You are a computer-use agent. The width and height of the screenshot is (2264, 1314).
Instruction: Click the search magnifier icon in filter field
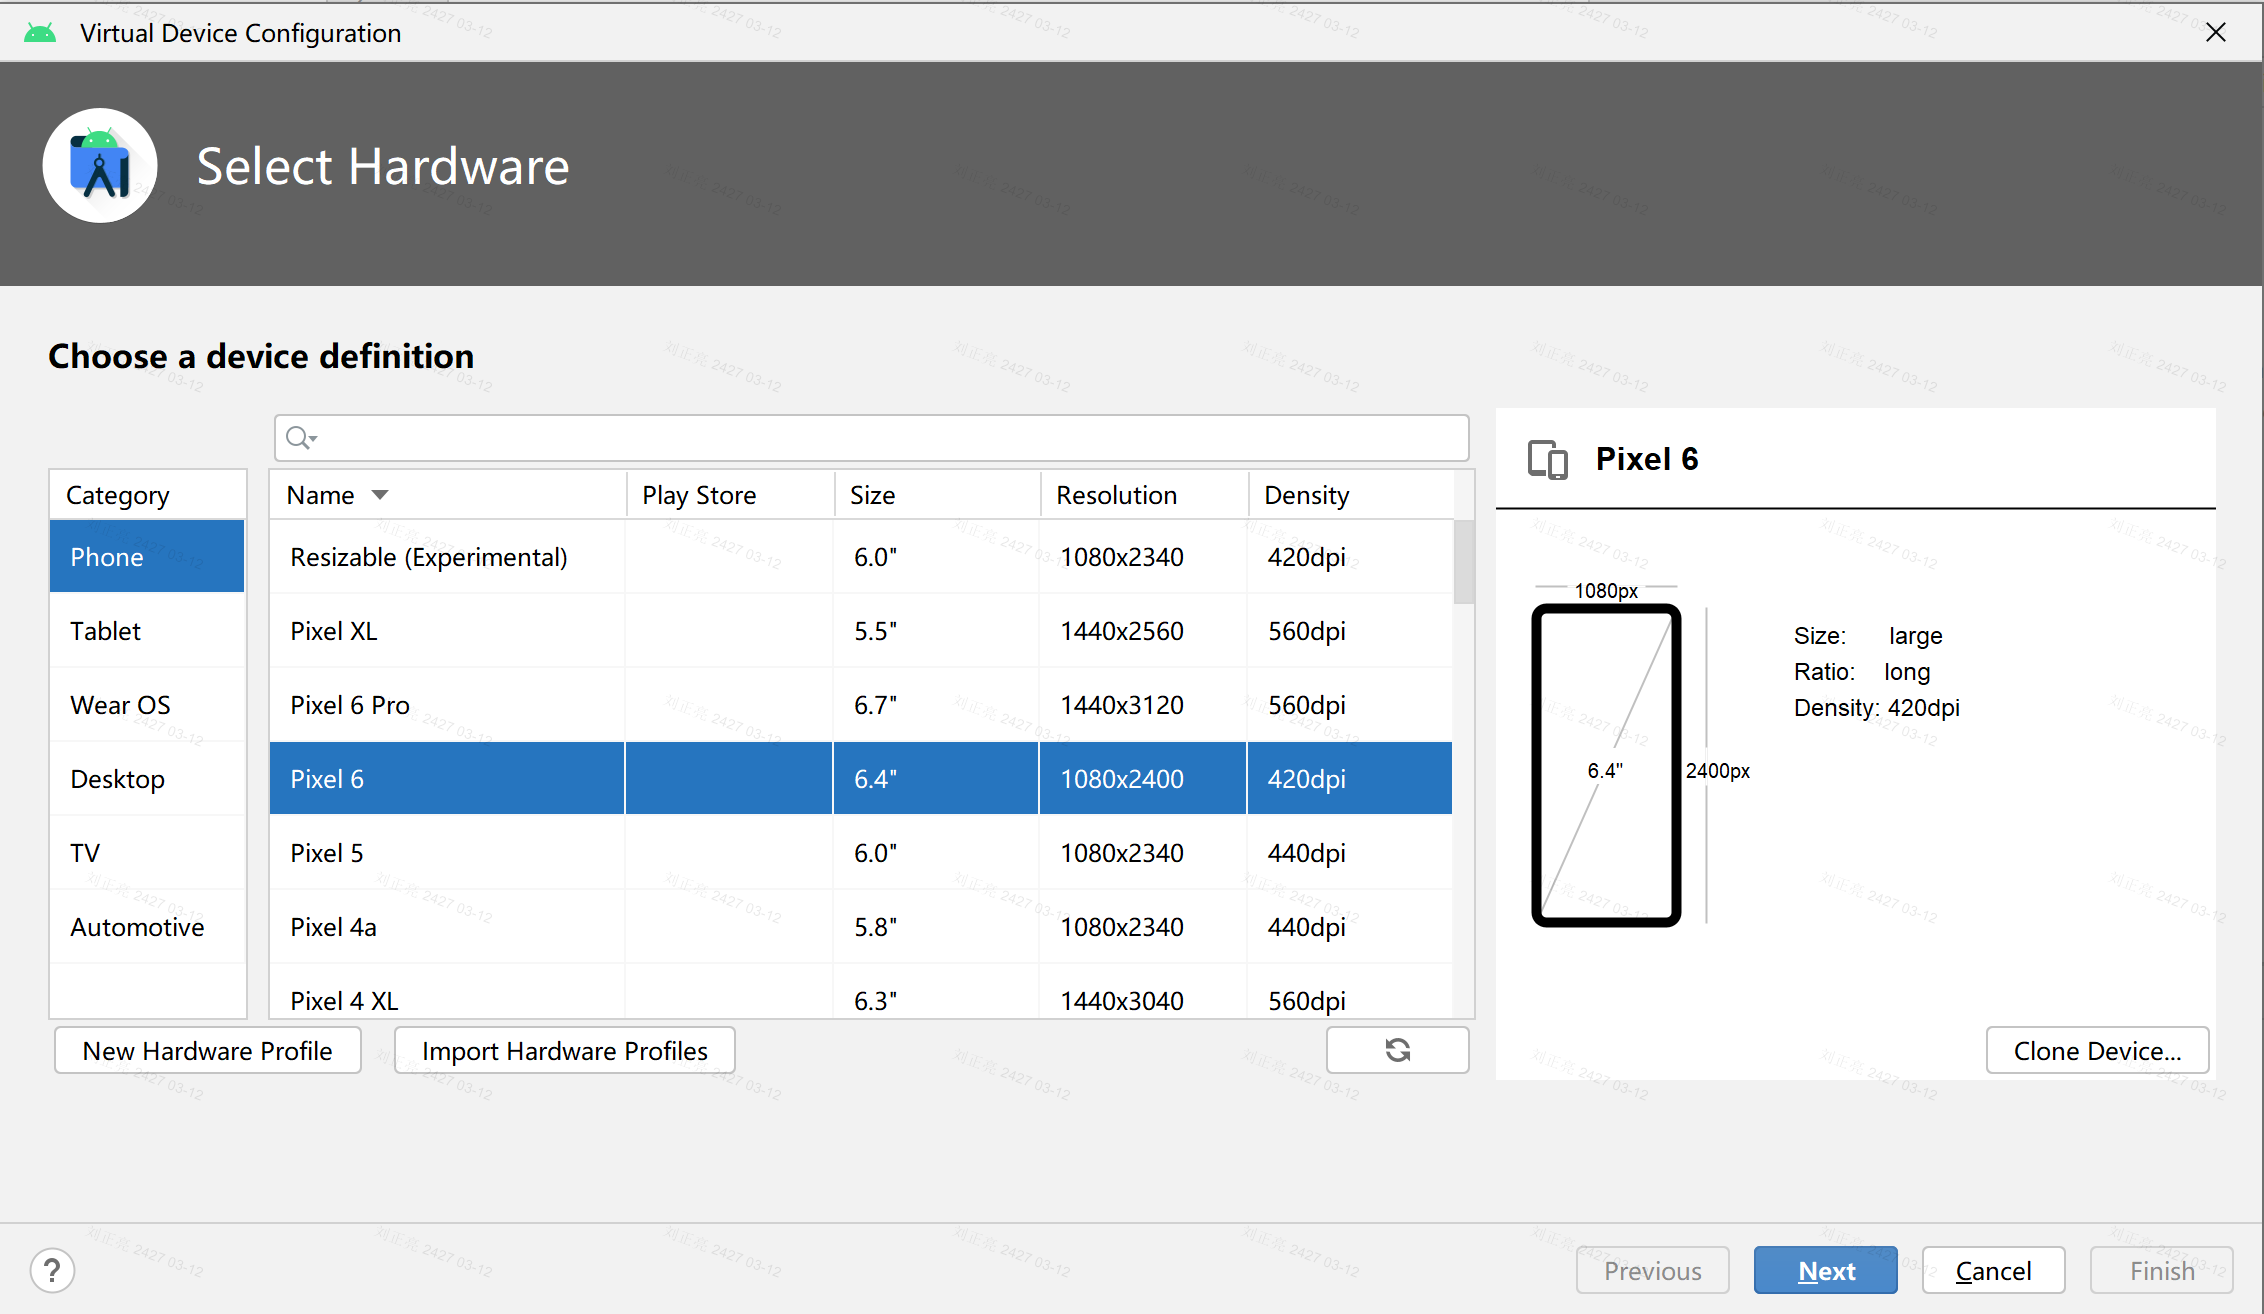[301, 438]
